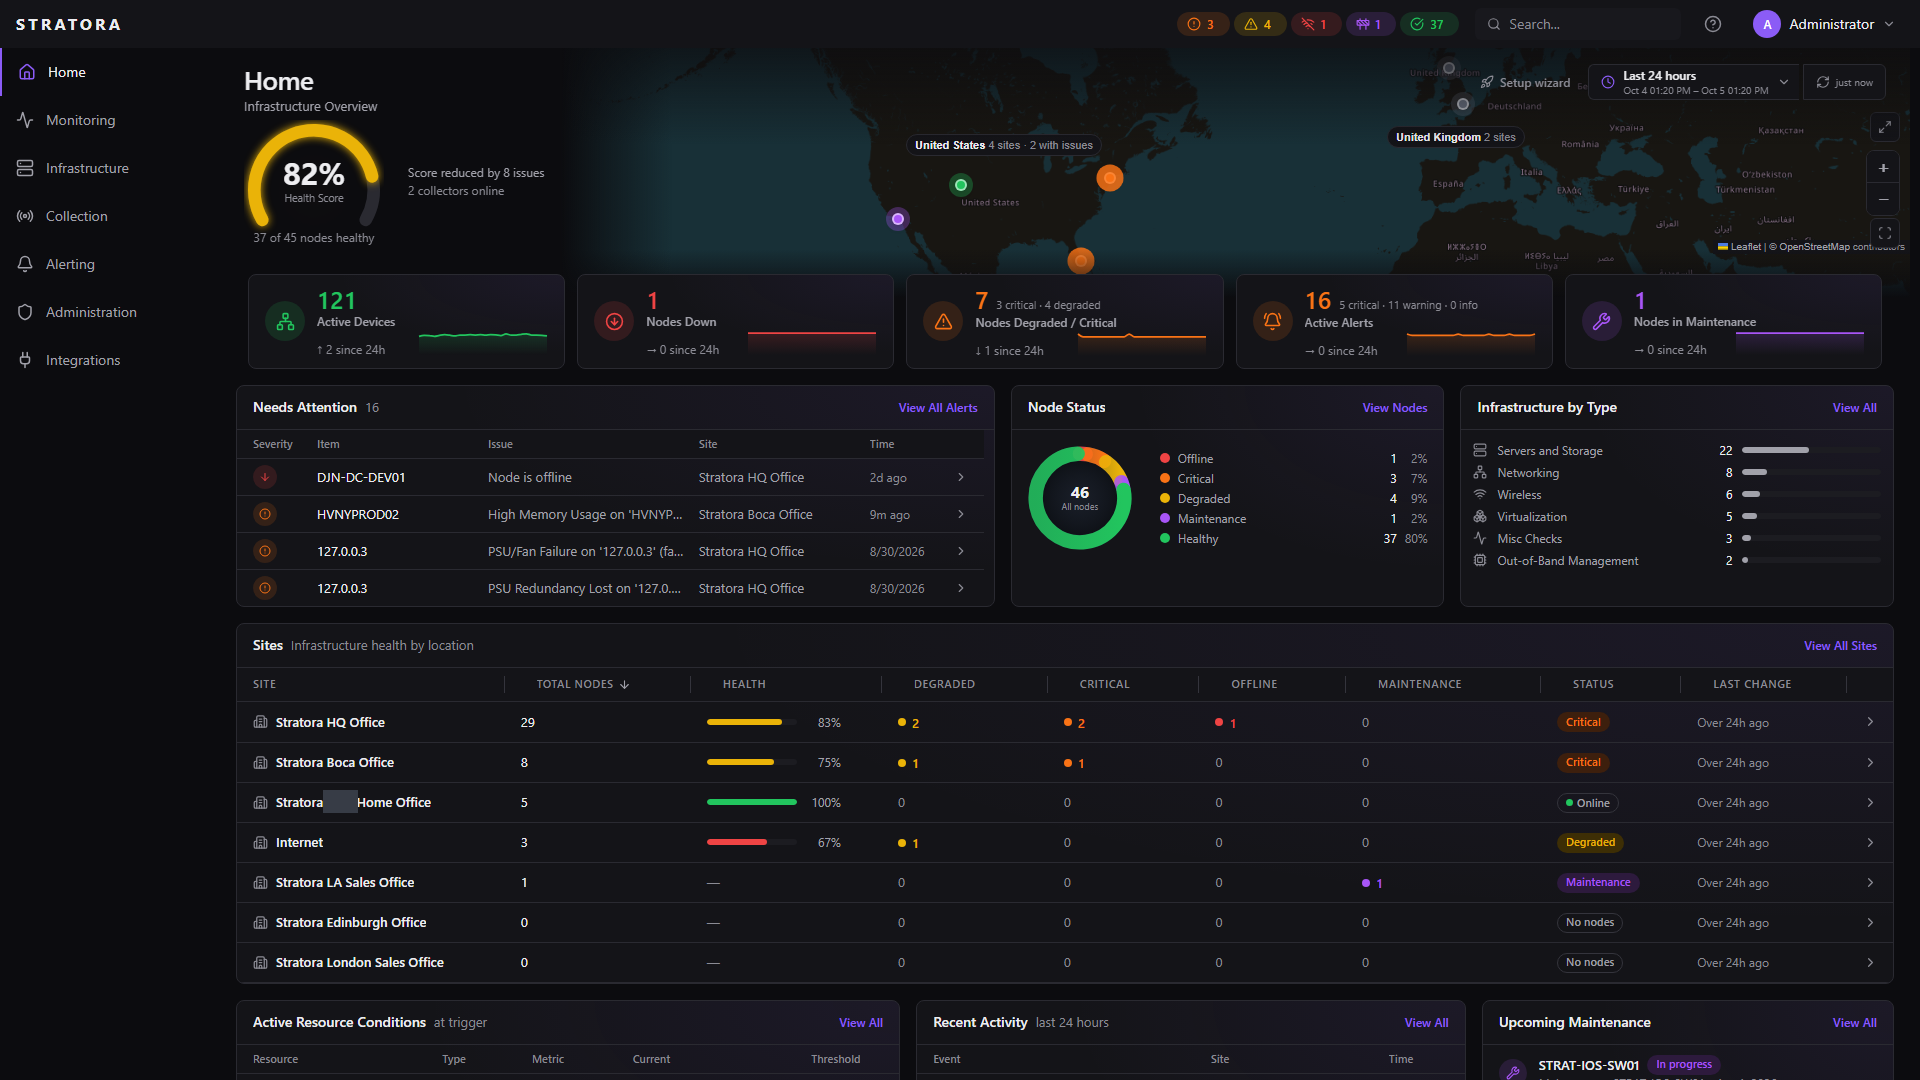Click in the Search field
Screen dimensions: 1920x1080
pyautogui.click(x=1578, y=24)
